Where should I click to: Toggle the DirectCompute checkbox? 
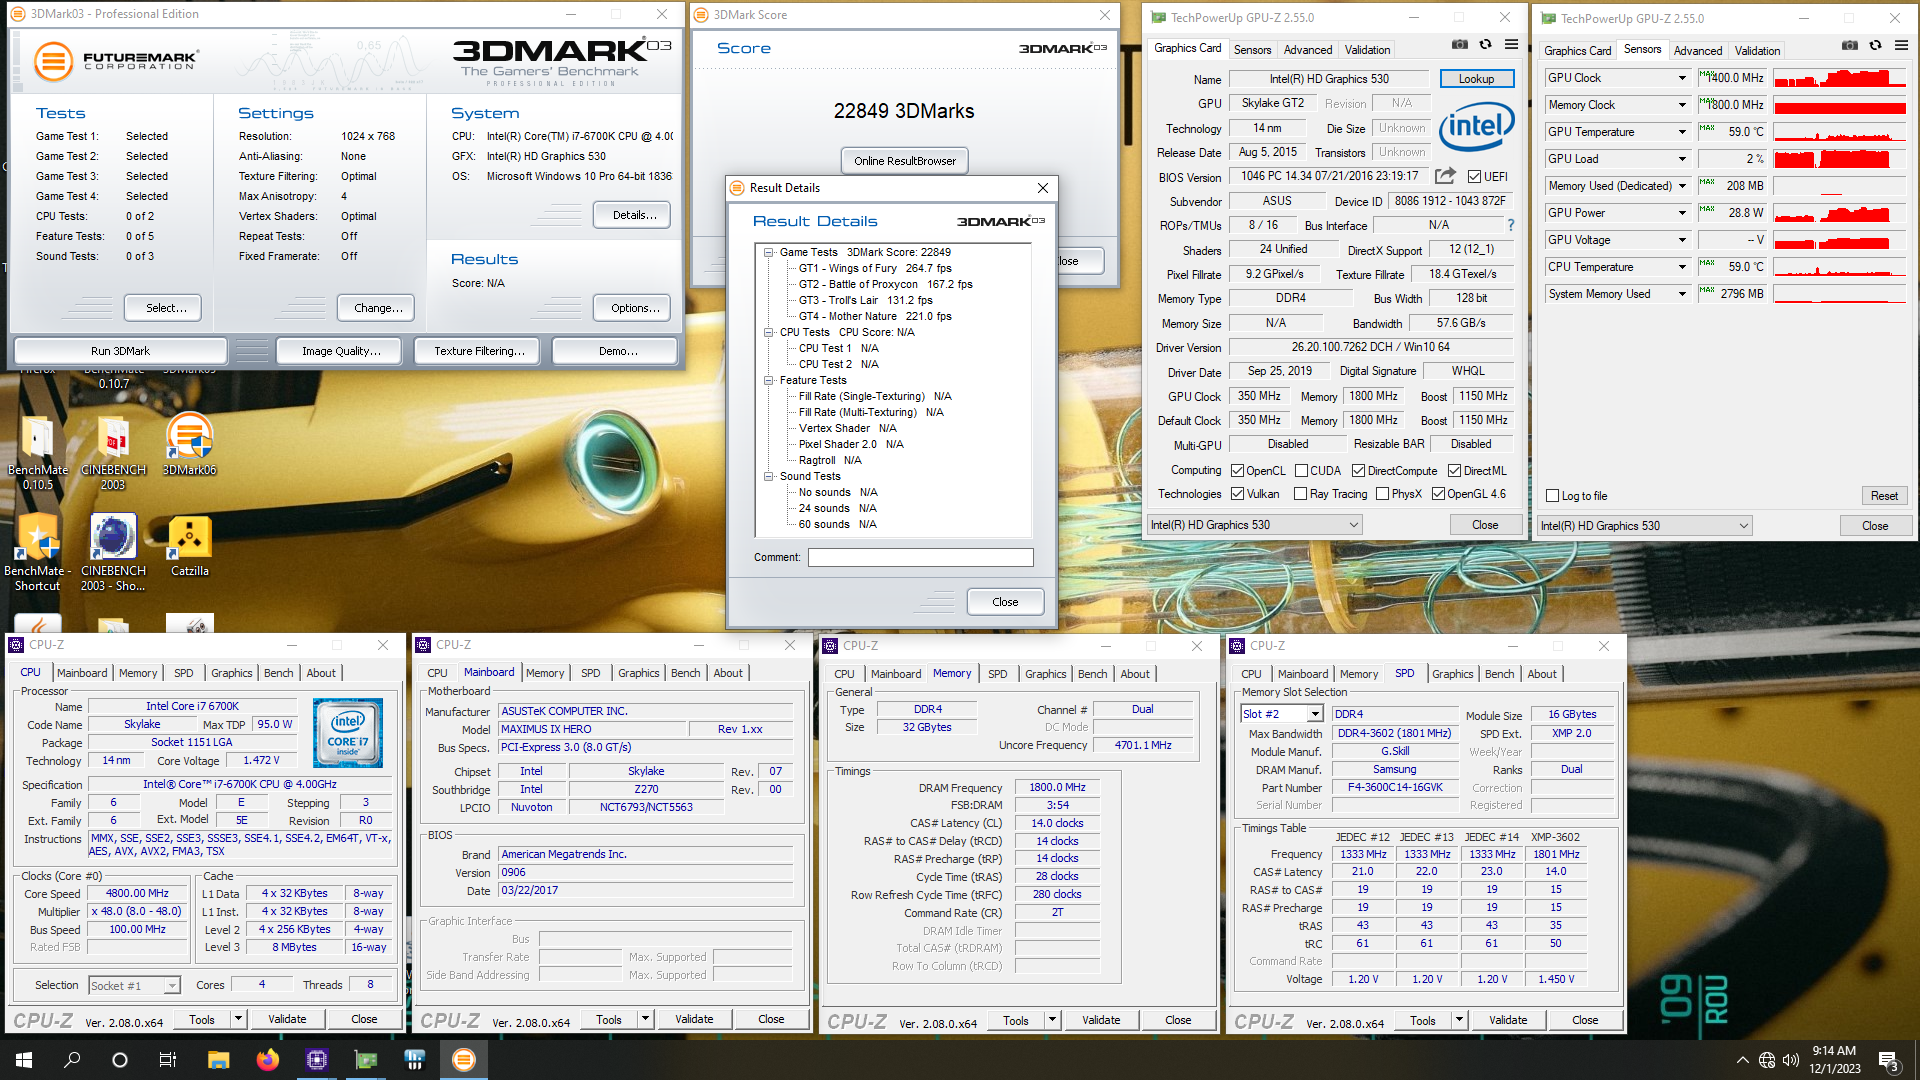click(1358, 471)
